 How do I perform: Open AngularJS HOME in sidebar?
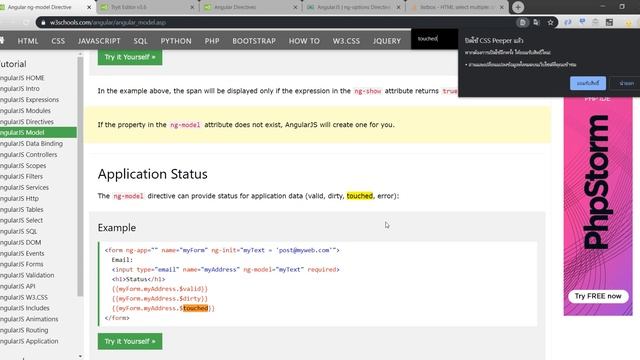[x=22, y=78]
